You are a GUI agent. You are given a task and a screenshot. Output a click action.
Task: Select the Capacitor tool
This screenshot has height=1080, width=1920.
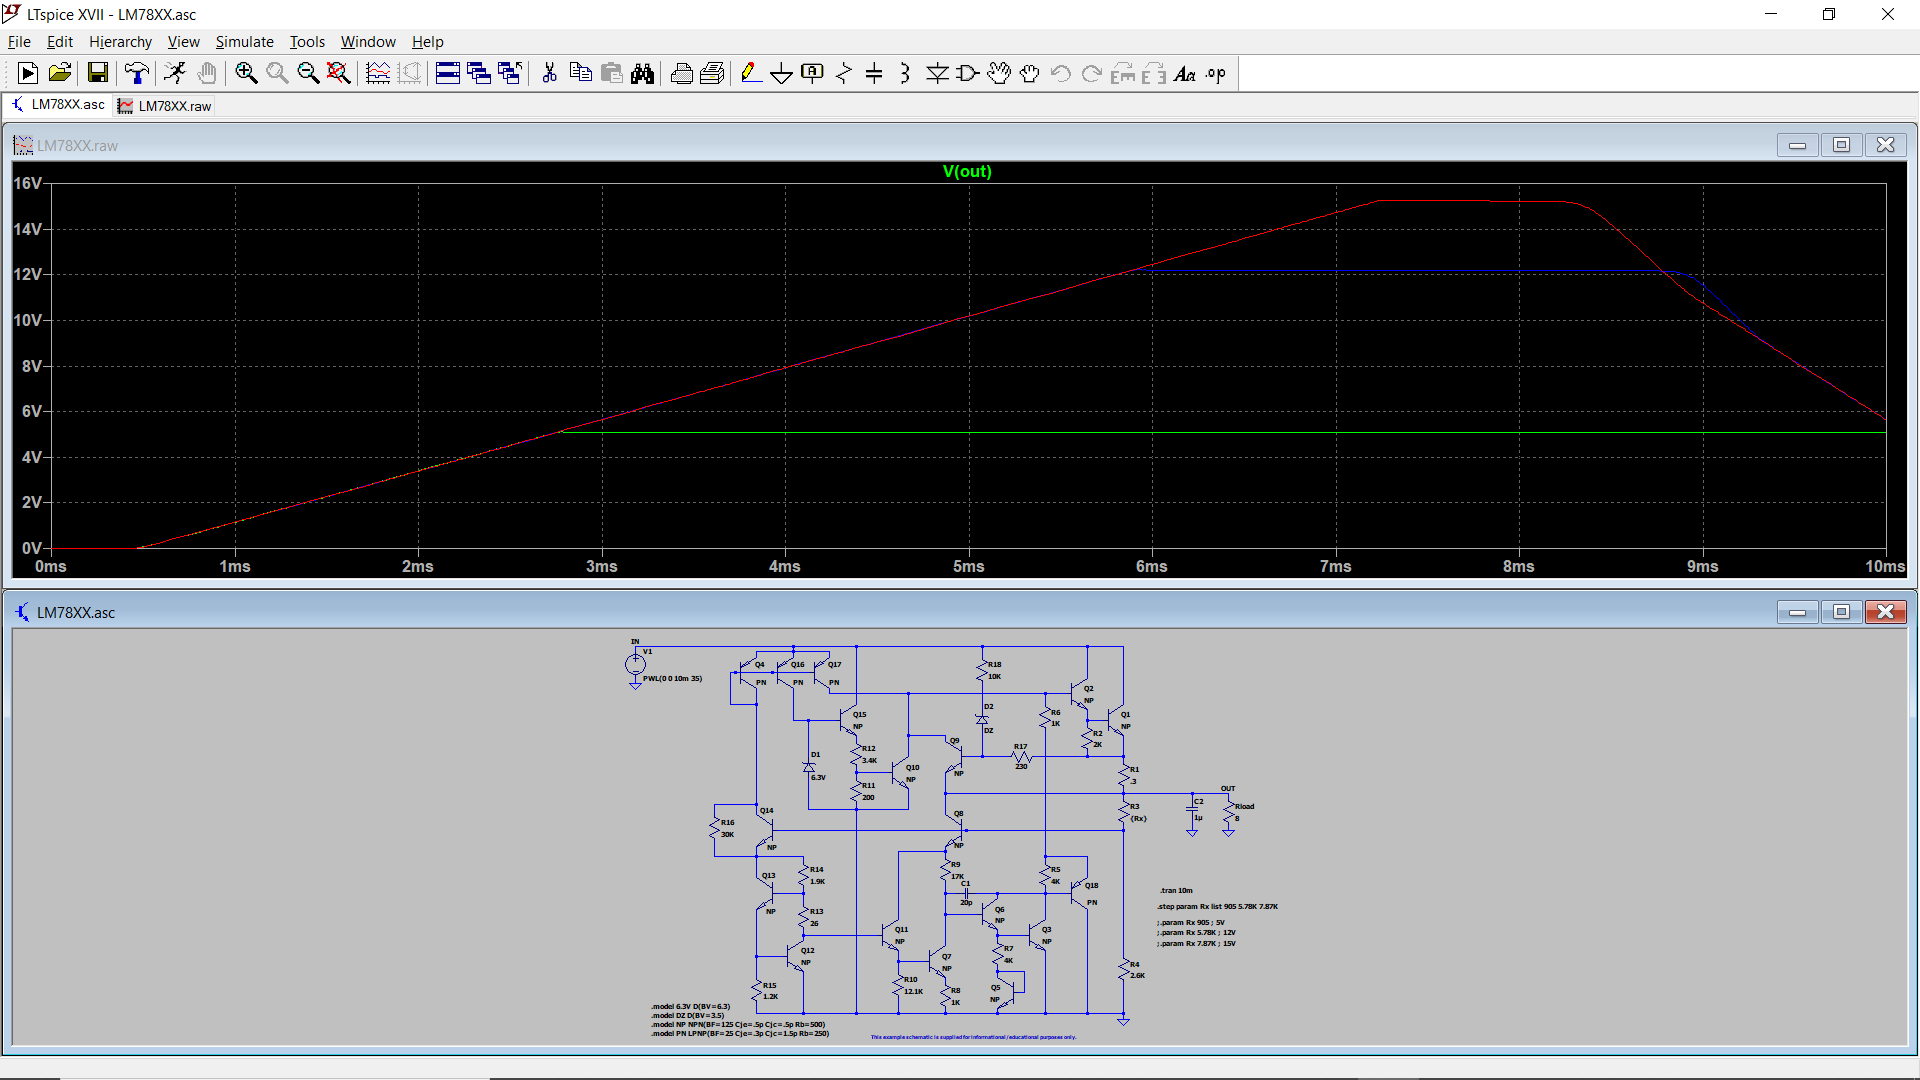(x=874, y=73)
